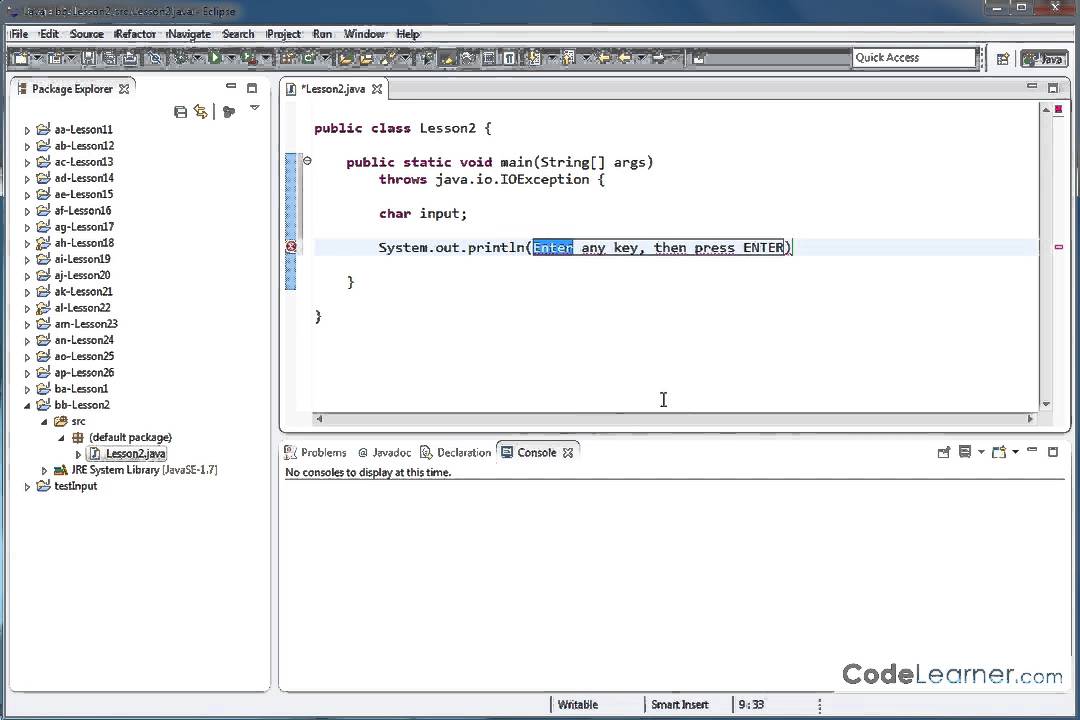Close the Console view tab

coord(568,453)
